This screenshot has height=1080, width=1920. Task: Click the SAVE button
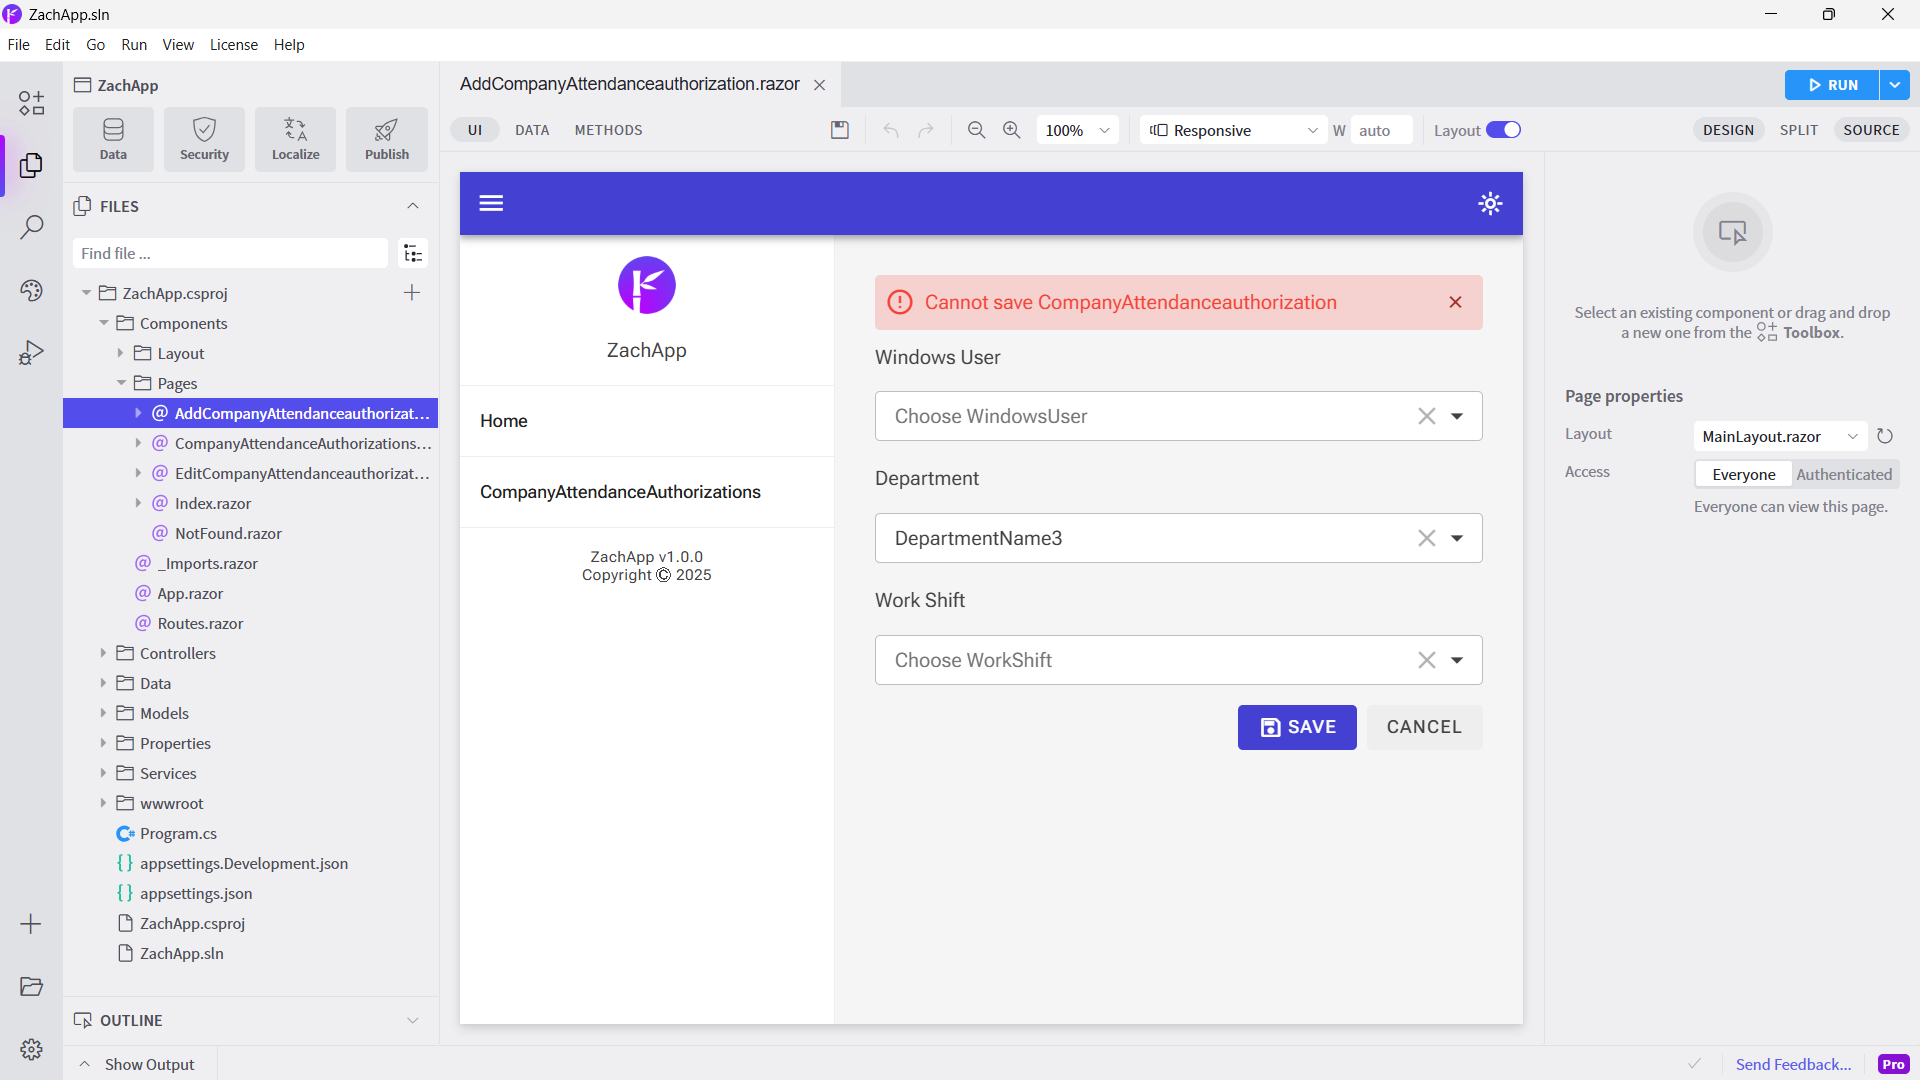(x=1297, y=727)
